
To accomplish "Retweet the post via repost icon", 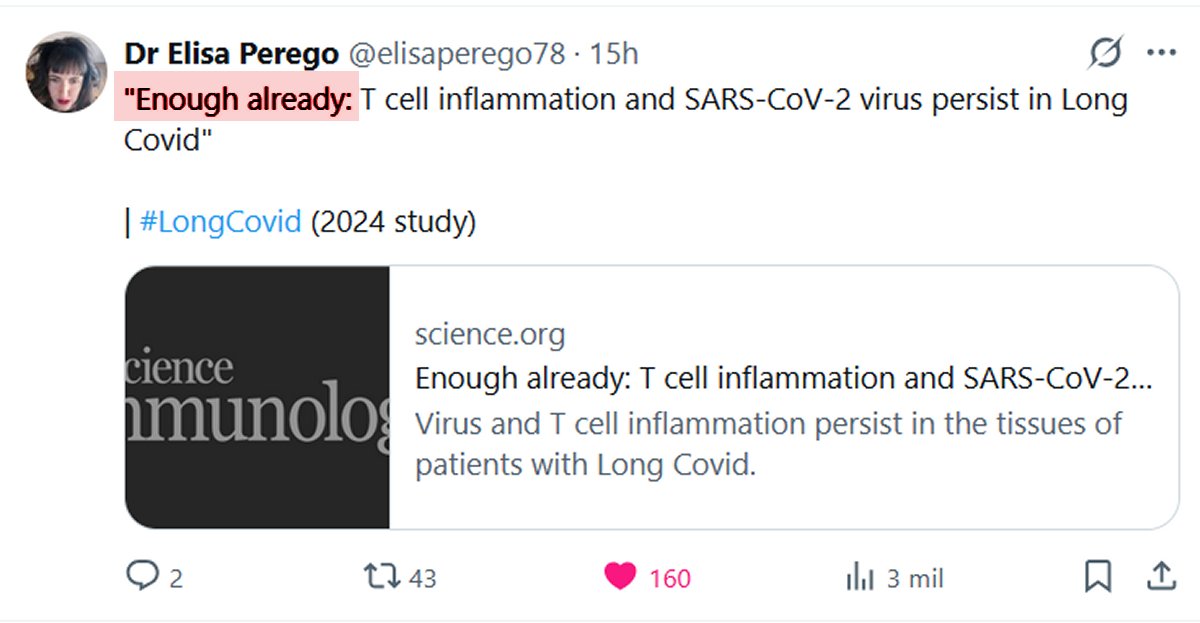I will tap(380, 577).
